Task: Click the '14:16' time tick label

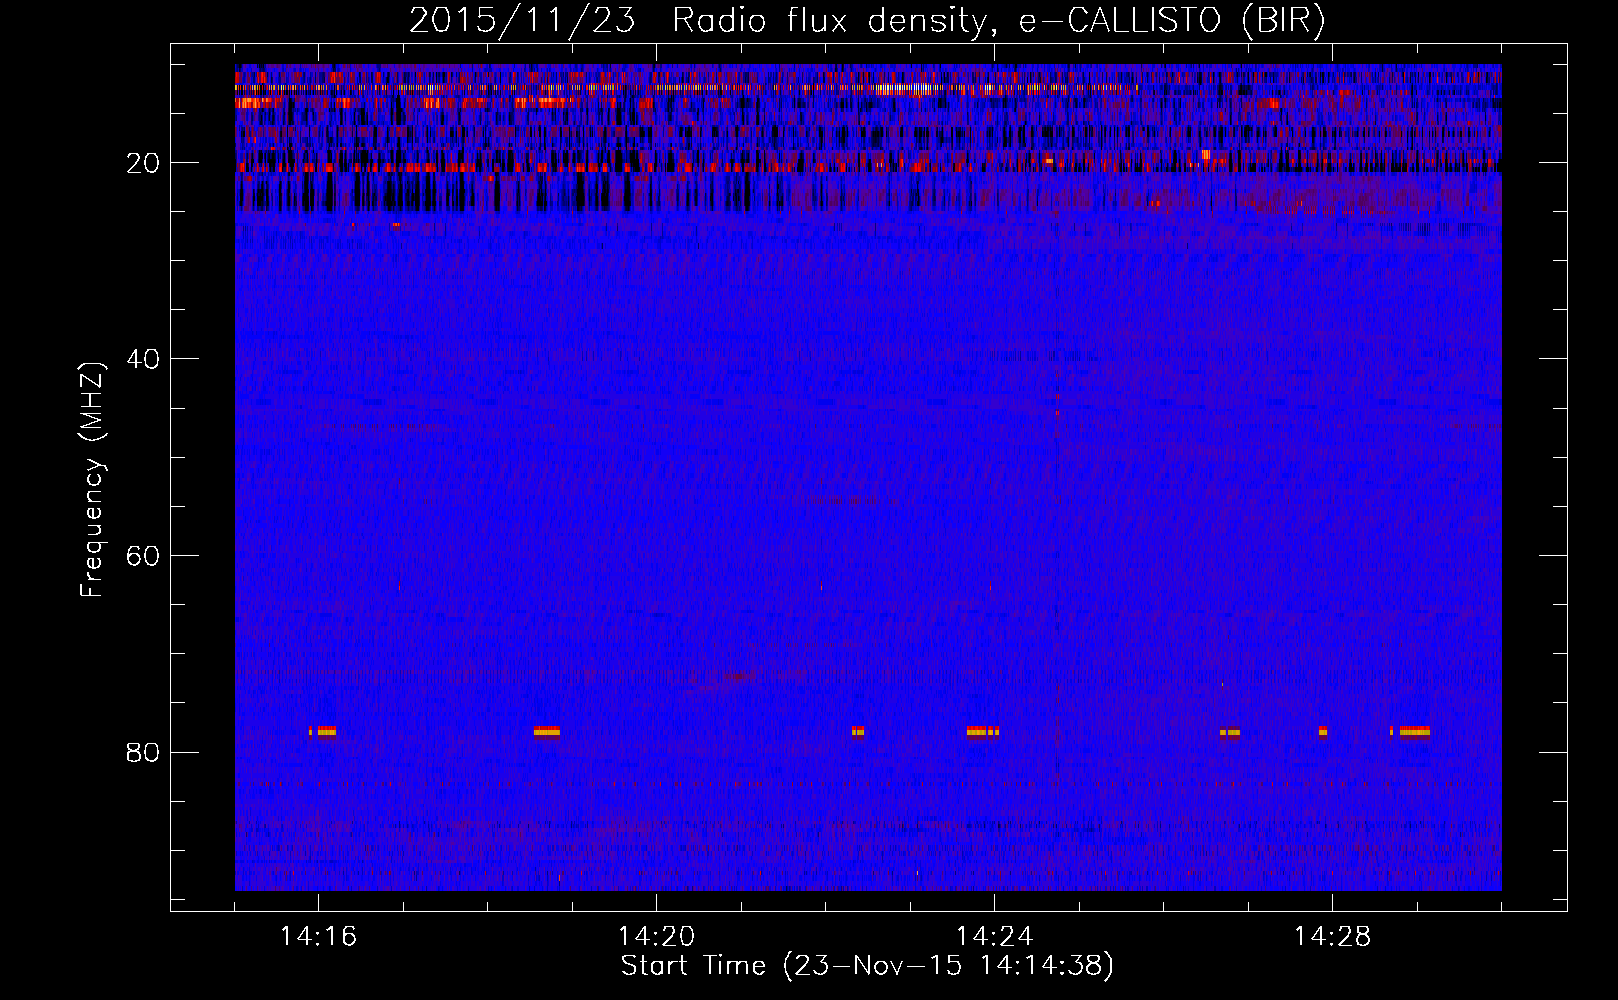Action: [318, 937]
